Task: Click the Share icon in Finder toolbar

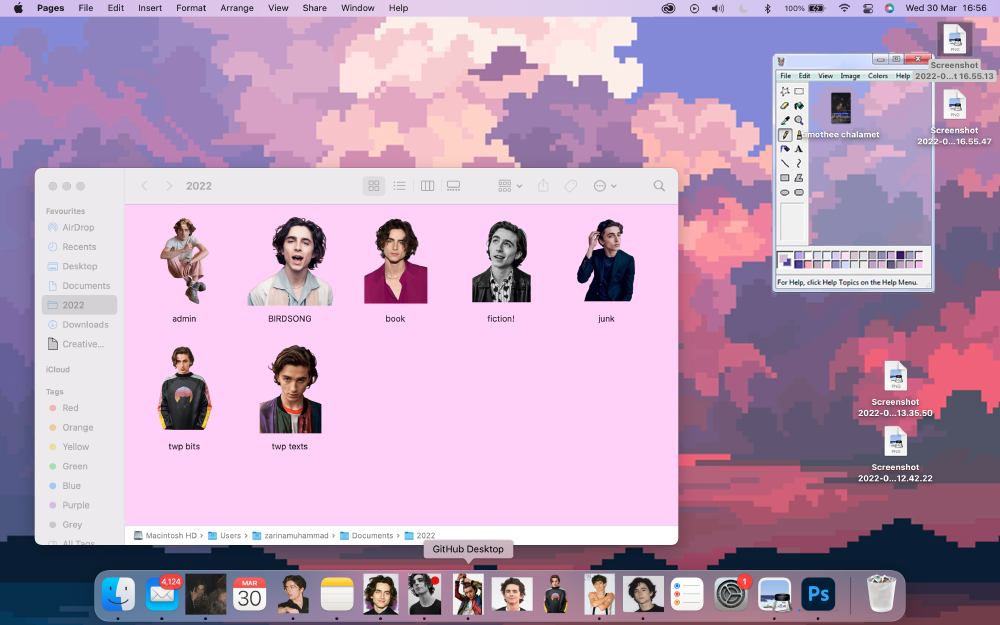Action: (x=543, y=186)
